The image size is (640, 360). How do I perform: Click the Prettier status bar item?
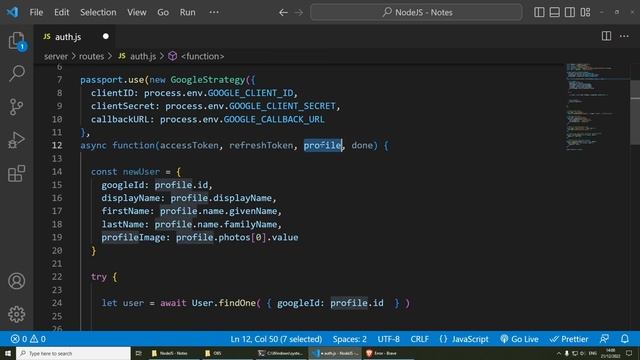569,339
